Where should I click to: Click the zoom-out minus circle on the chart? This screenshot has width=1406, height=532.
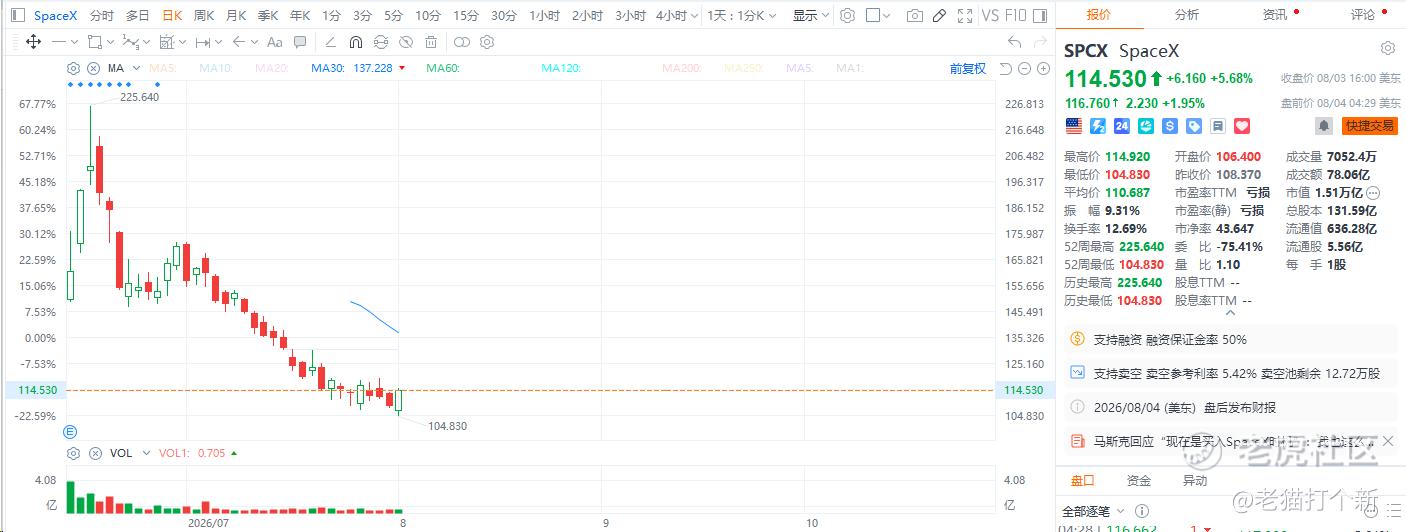[x=1025, y=68]
